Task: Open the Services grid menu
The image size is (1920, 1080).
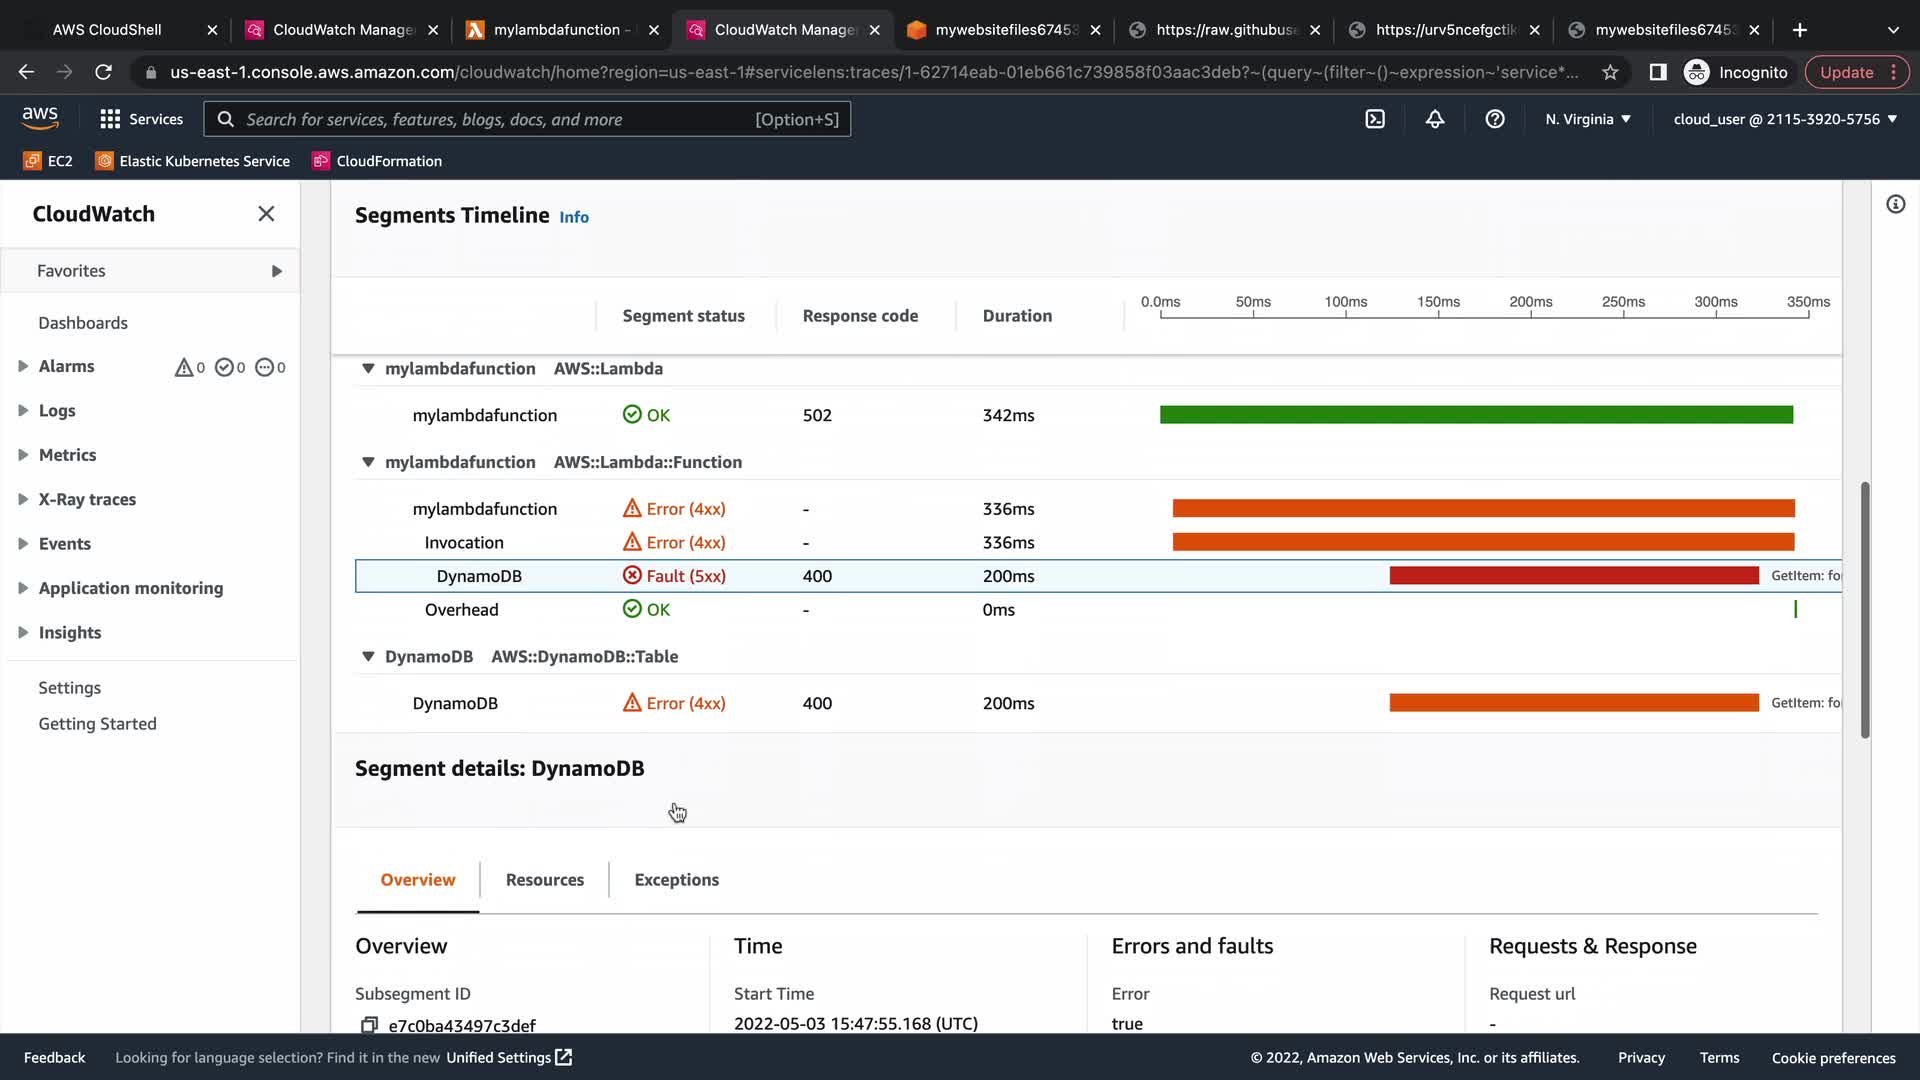Action: [x=141, y=119]
